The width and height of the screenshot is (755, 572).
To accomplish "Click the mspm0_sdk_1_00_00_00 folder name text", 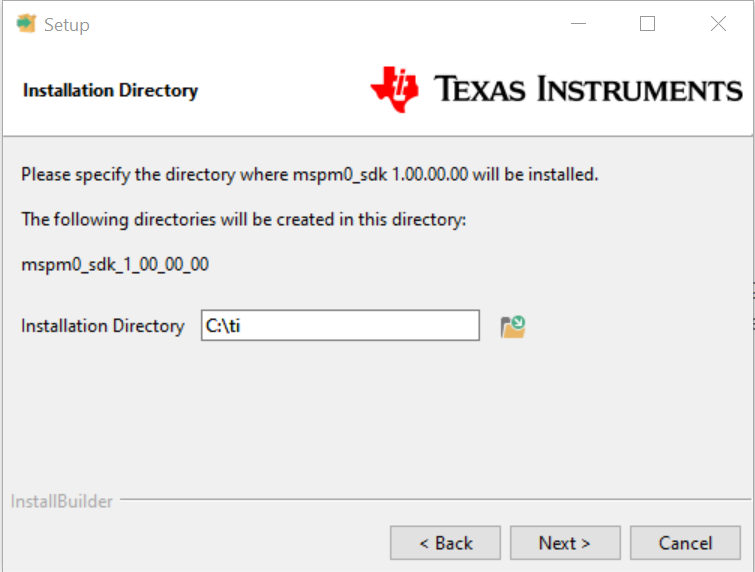I will 115,265.
